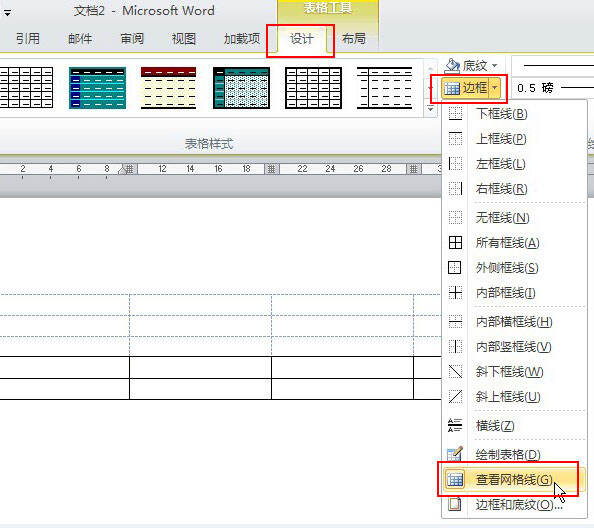Select 内部竖框线(V)
The height and width of the screenshot is (528, 594).
[514, 347]
